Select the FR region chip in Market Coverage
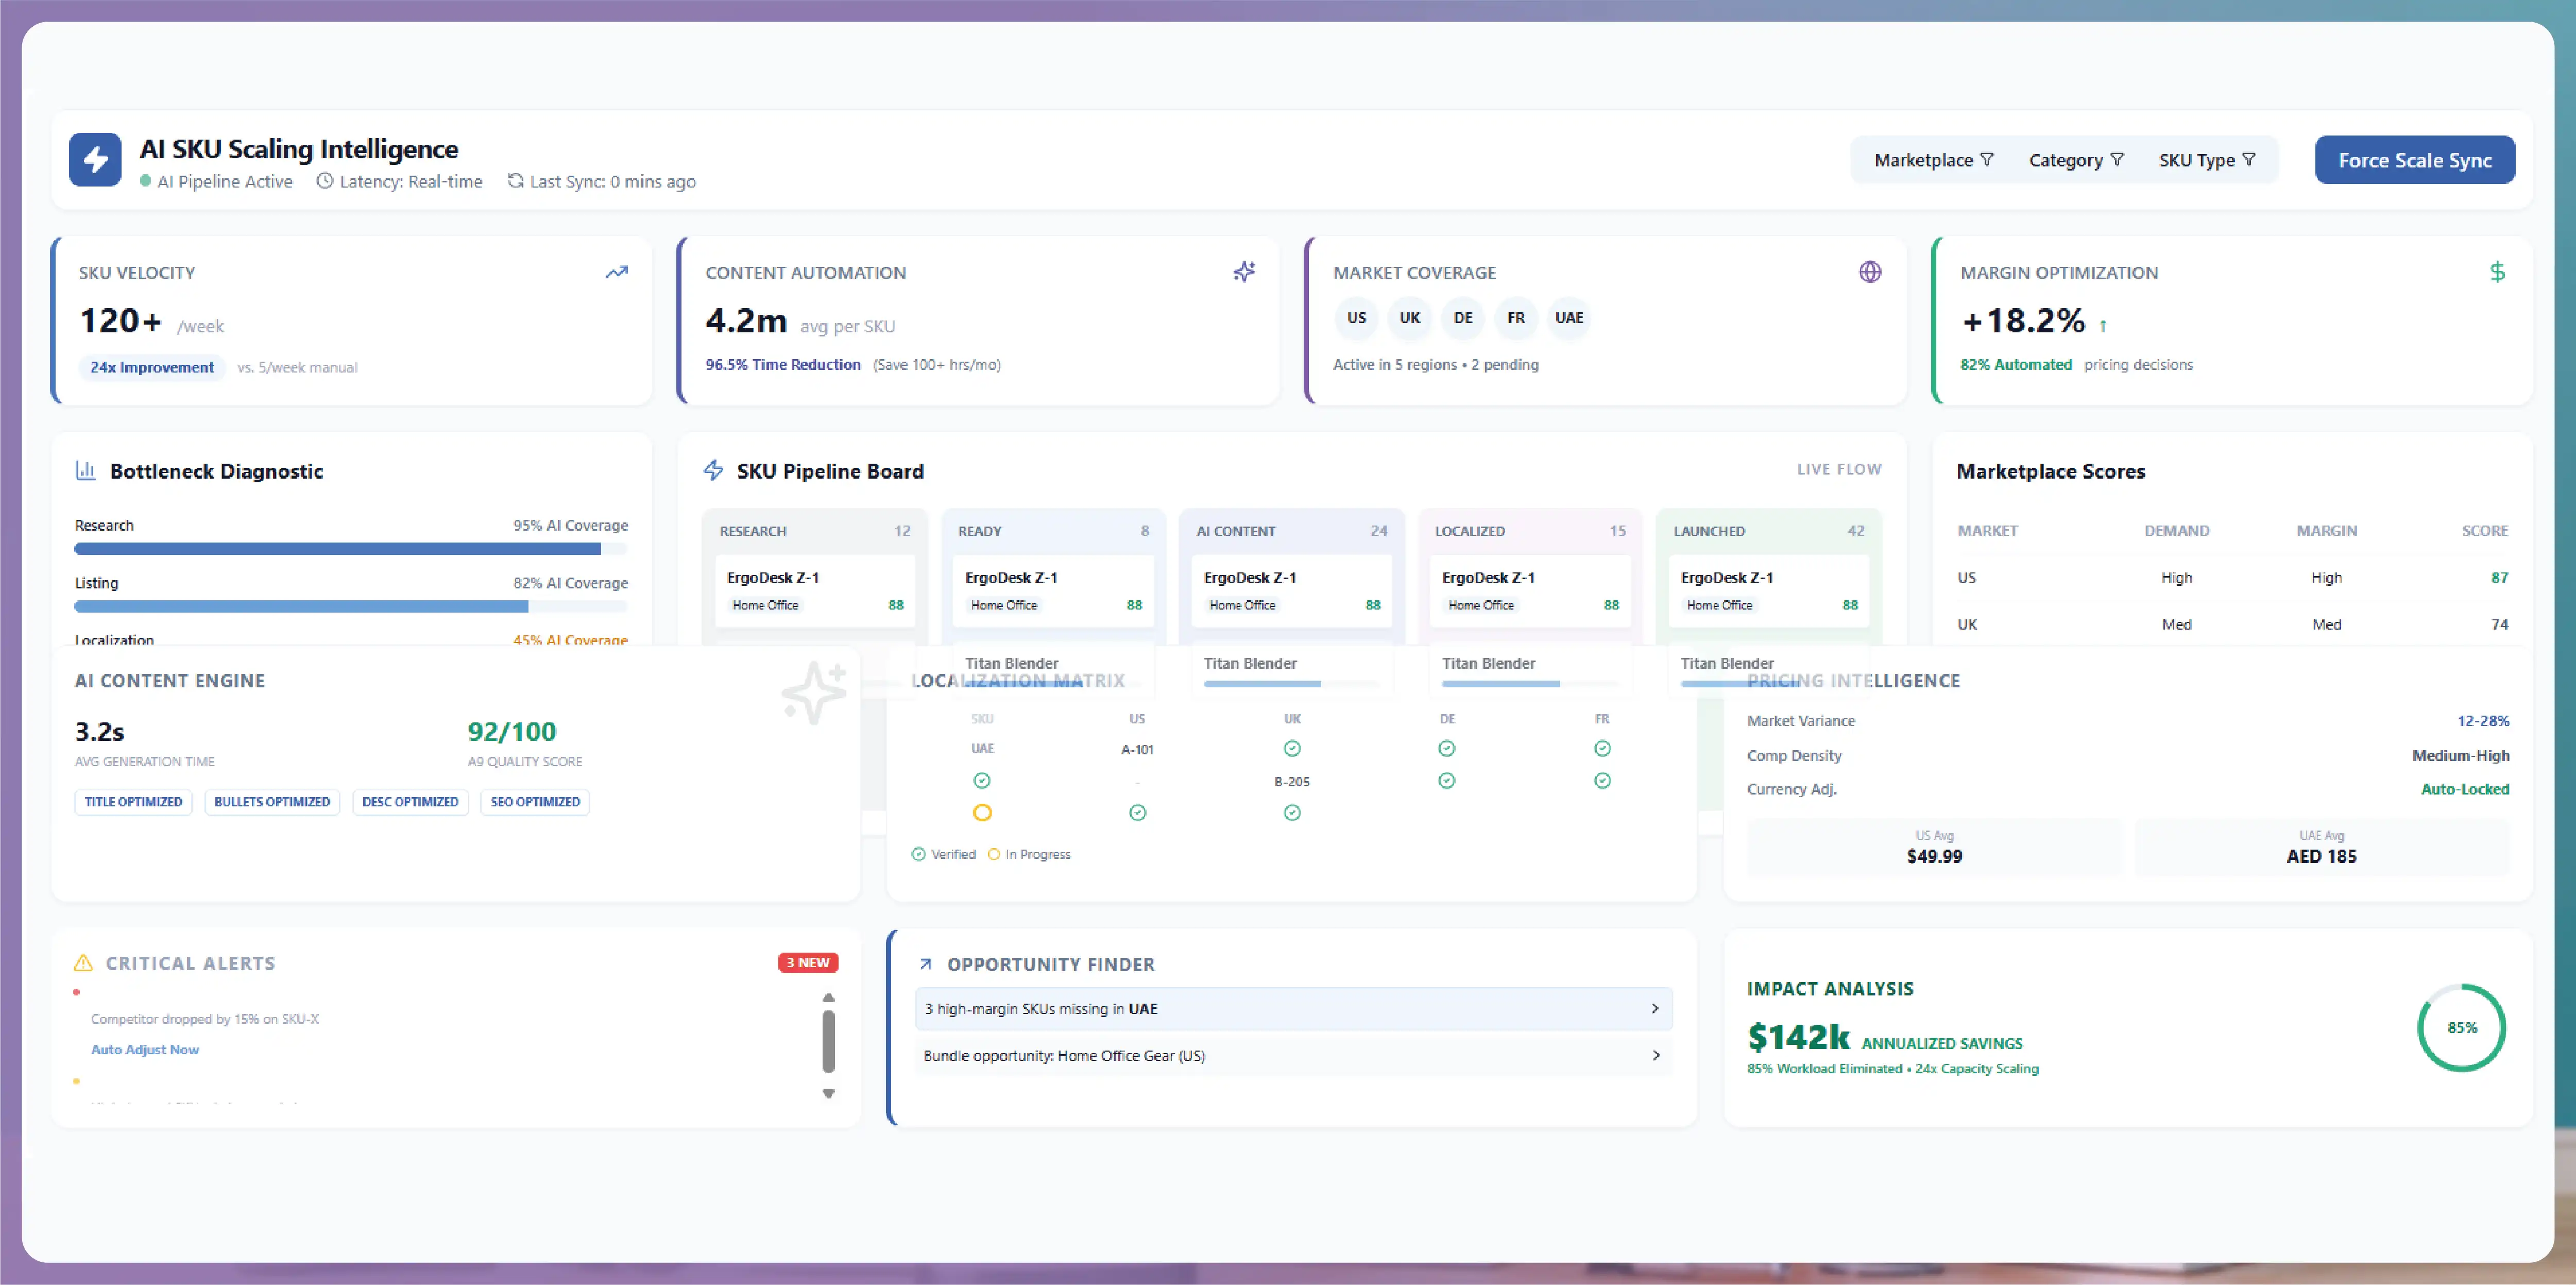Image resolution: width=2576 pixels, height=1285 pixels. (x=1516, y=318)
